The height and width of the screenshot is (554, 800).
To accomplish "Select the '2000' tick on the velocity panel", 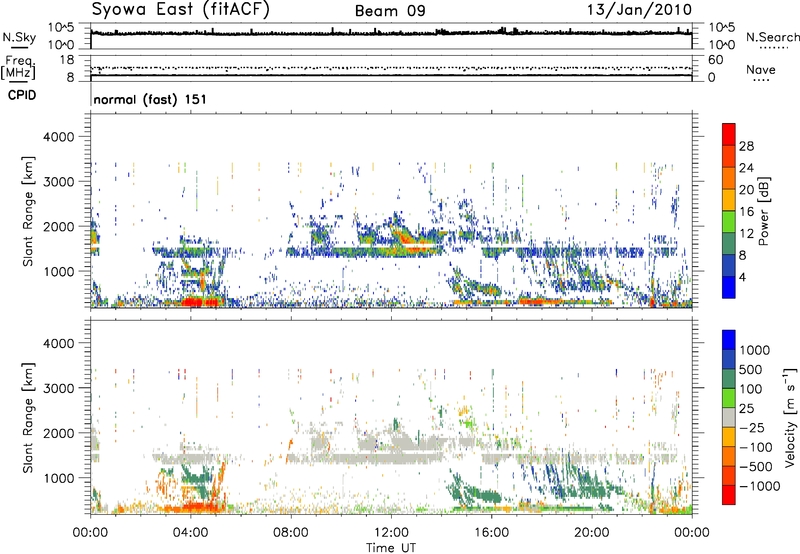I will pos(58,433).
